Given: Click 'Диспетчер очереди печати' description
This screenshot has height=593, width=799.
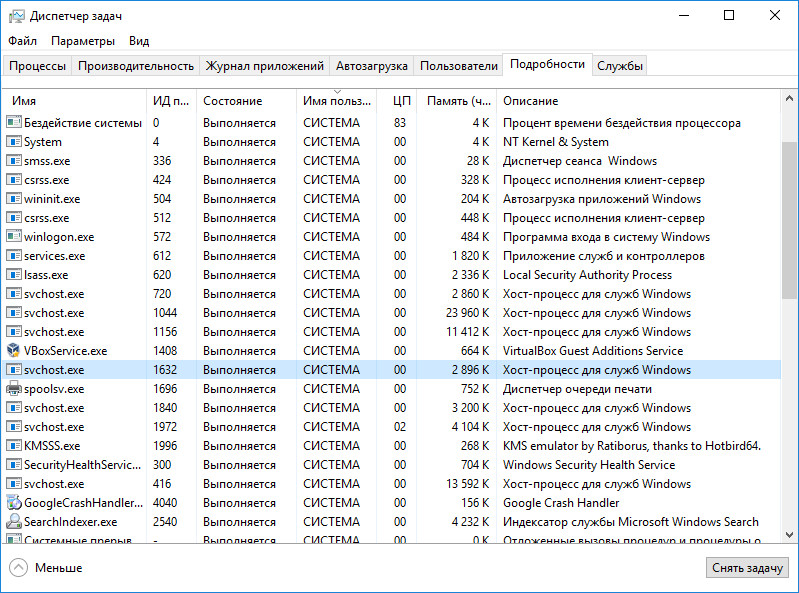Looking at the screenshot, I should point(577,389).
